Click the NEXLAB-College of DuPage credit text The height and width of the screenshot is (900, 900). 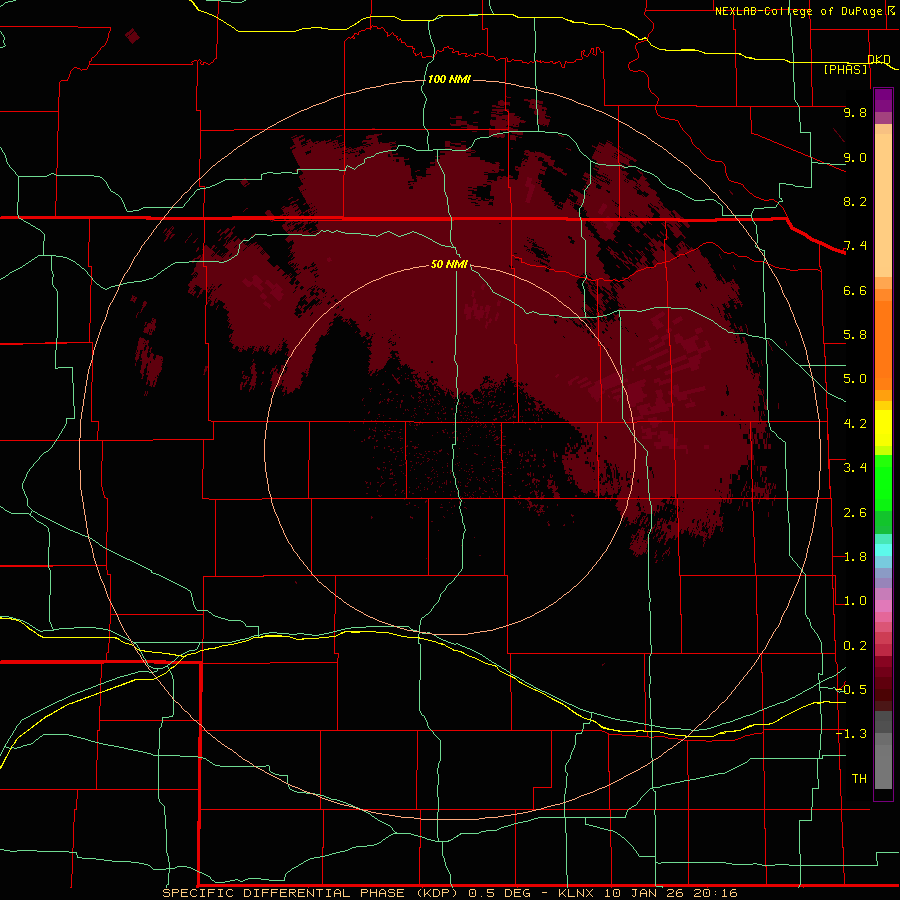pyautogui.click(x=798, y=11)
